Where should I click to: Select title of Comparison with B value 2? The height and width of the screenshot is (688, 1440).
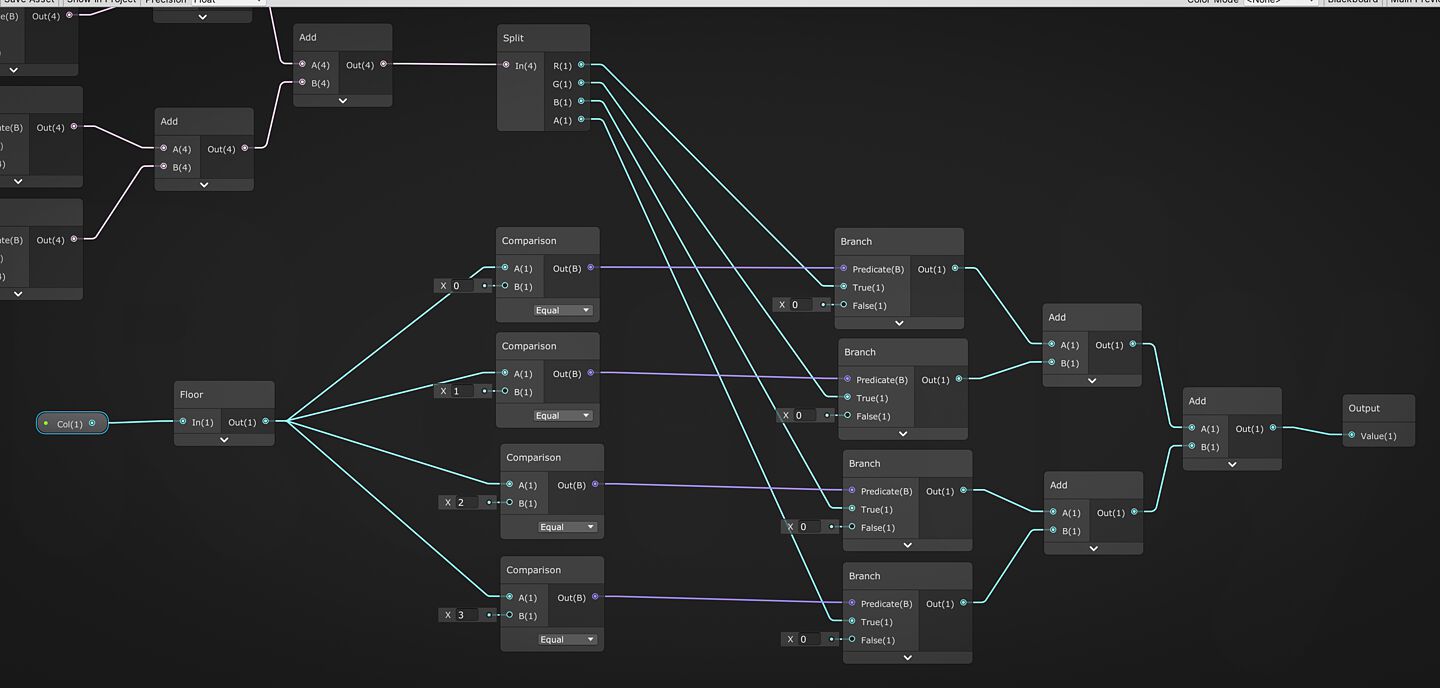pyautogui.click(x=533, y=457)
